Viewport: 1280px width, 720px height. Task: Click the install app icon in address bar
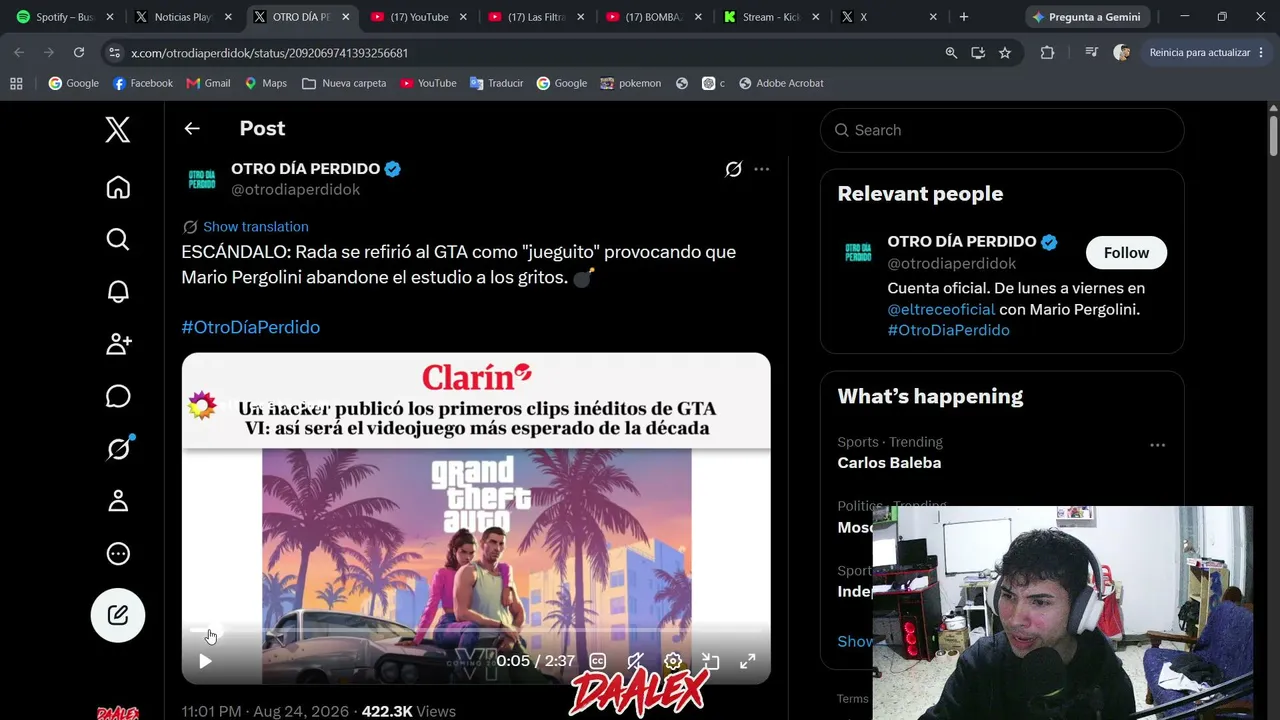(978, 52)
